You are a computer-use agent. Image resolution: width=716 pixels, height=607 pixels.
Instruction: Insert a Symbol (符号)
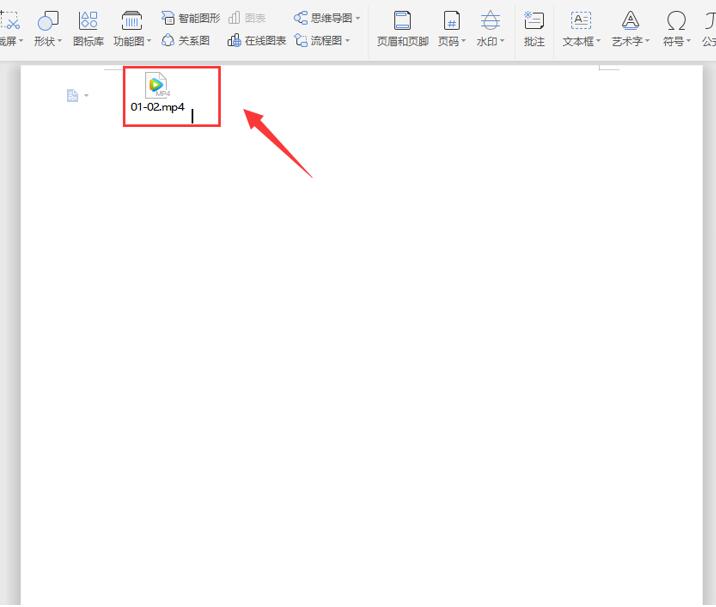click(x=676, y=28)
